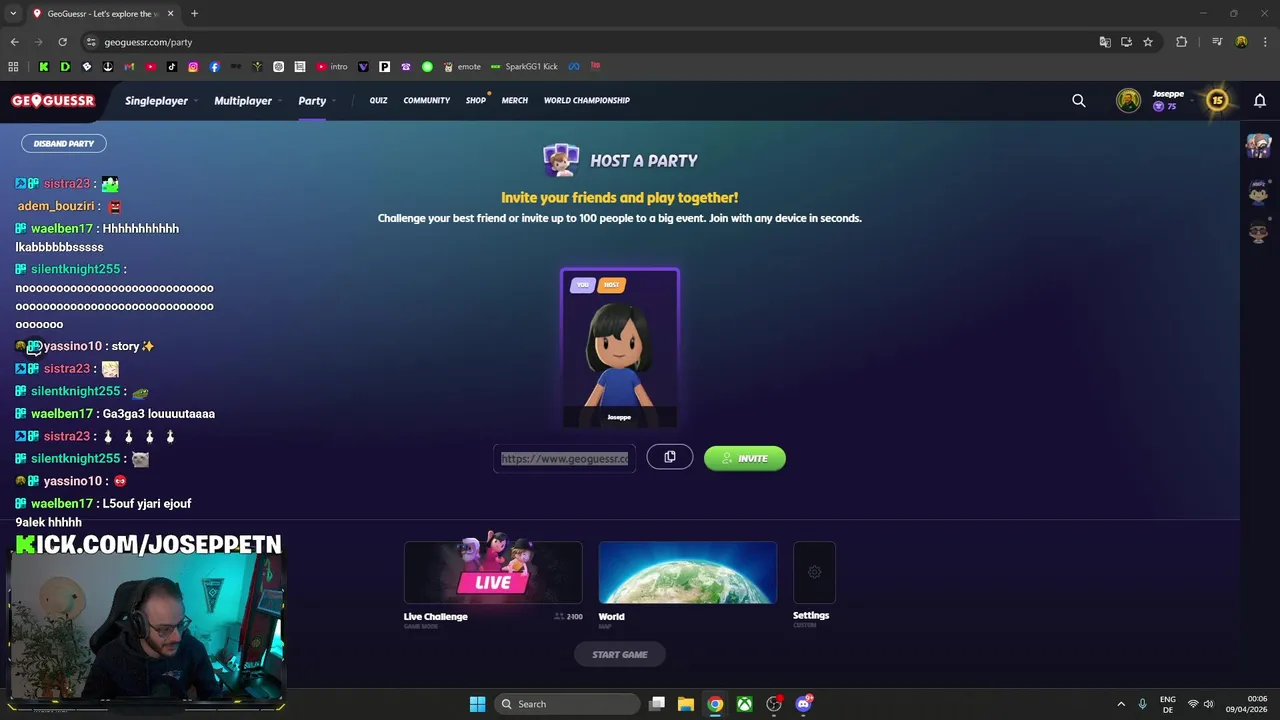1280x720 pixels.
Task: Open the first friend avatar in sidebar
Action: pos(1258,146)
